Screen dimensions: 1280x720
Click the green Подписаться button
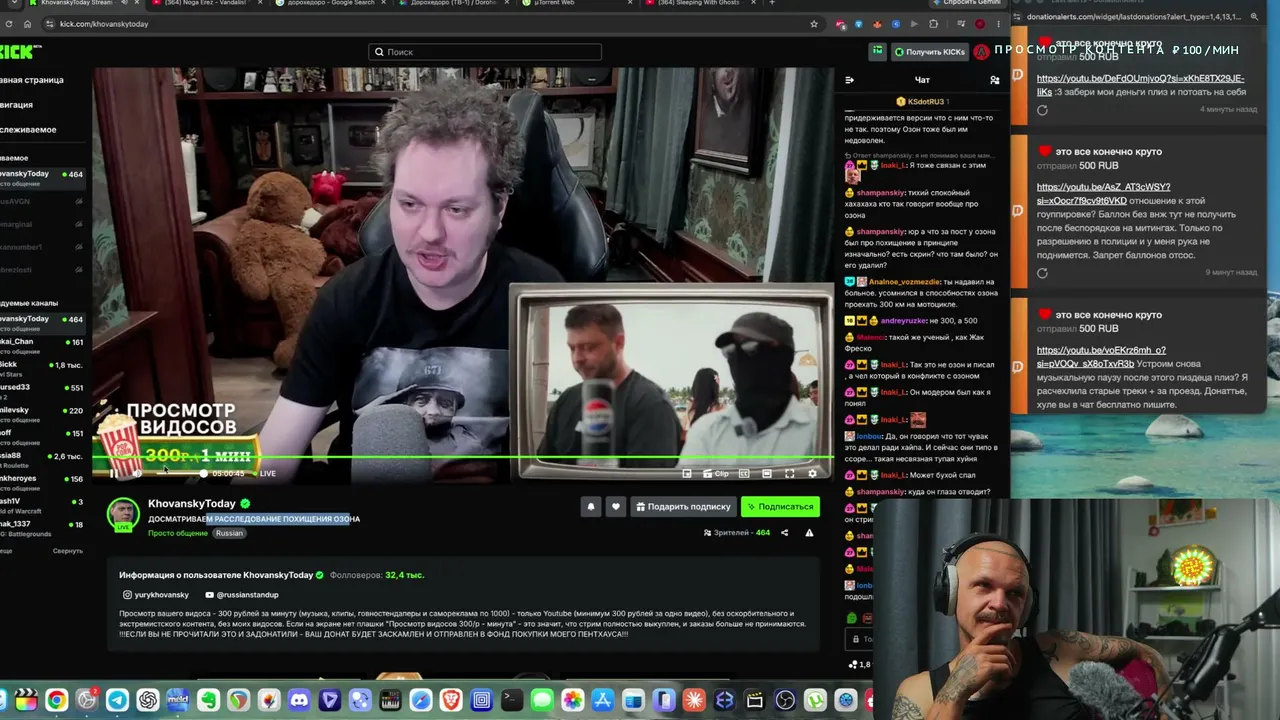point(780,507)
